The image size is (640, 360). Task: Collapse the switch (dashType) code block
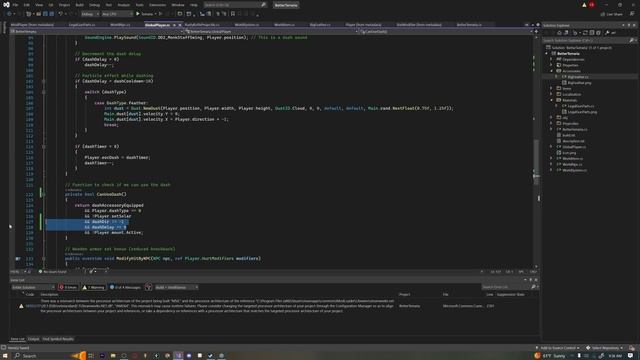pos(44,92)
